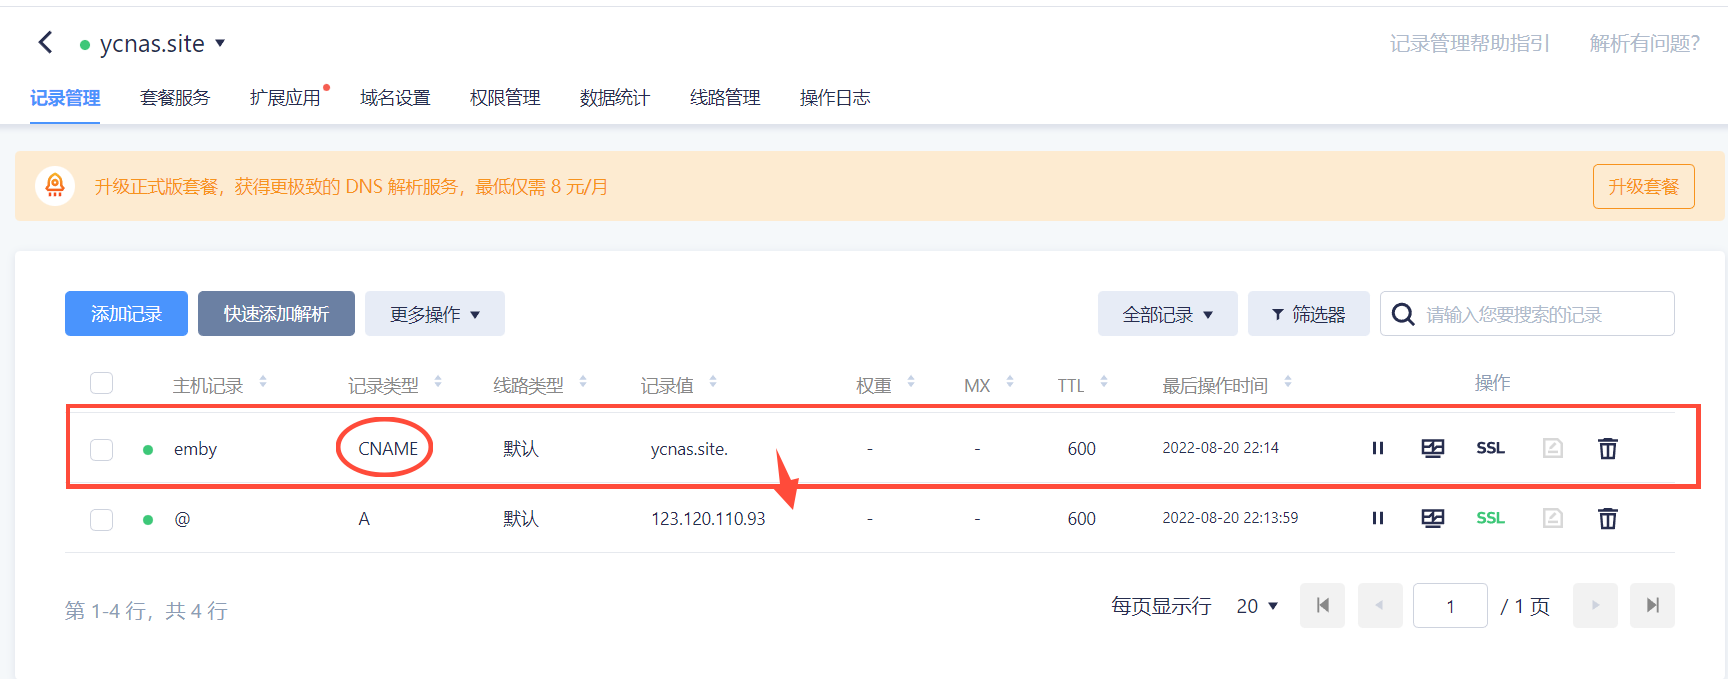Open the remark icon for the emby record
This screenshot has height=679, width=1728.
click(1553, 448)
